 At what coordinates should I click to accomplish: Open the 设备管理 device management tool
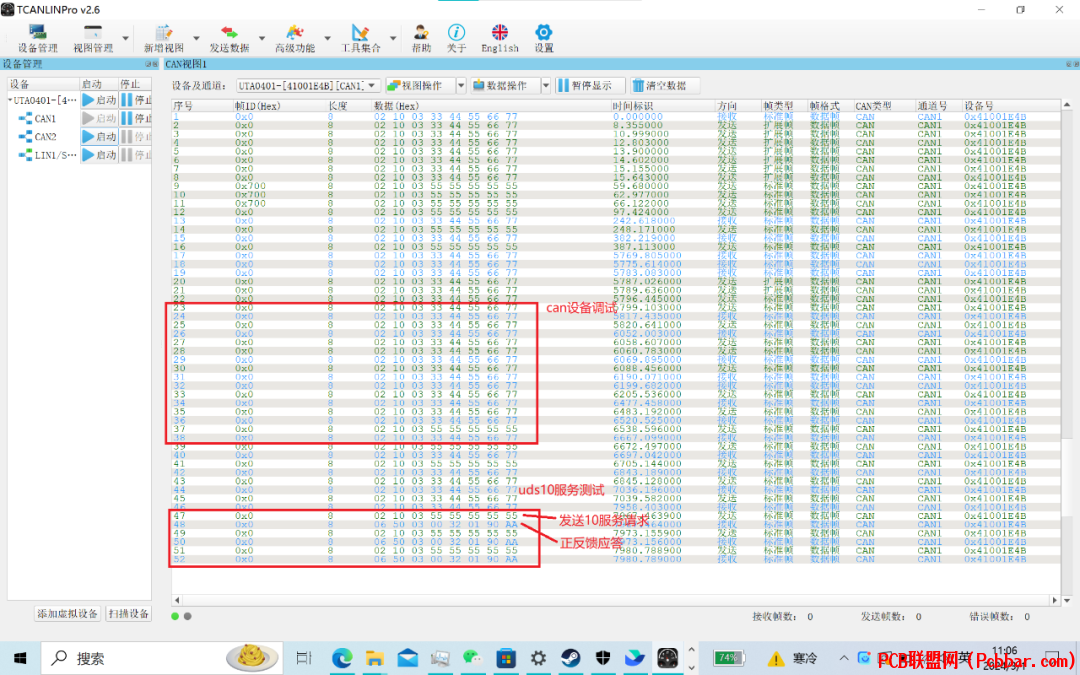38,39
